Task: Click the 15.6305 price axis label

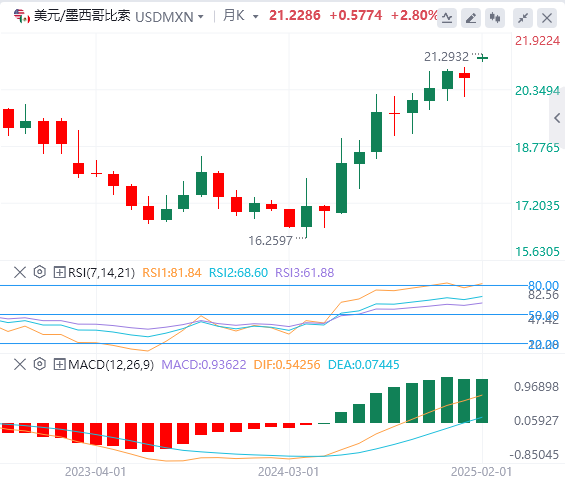Action: pyautogui.click(x=538, y=252)
